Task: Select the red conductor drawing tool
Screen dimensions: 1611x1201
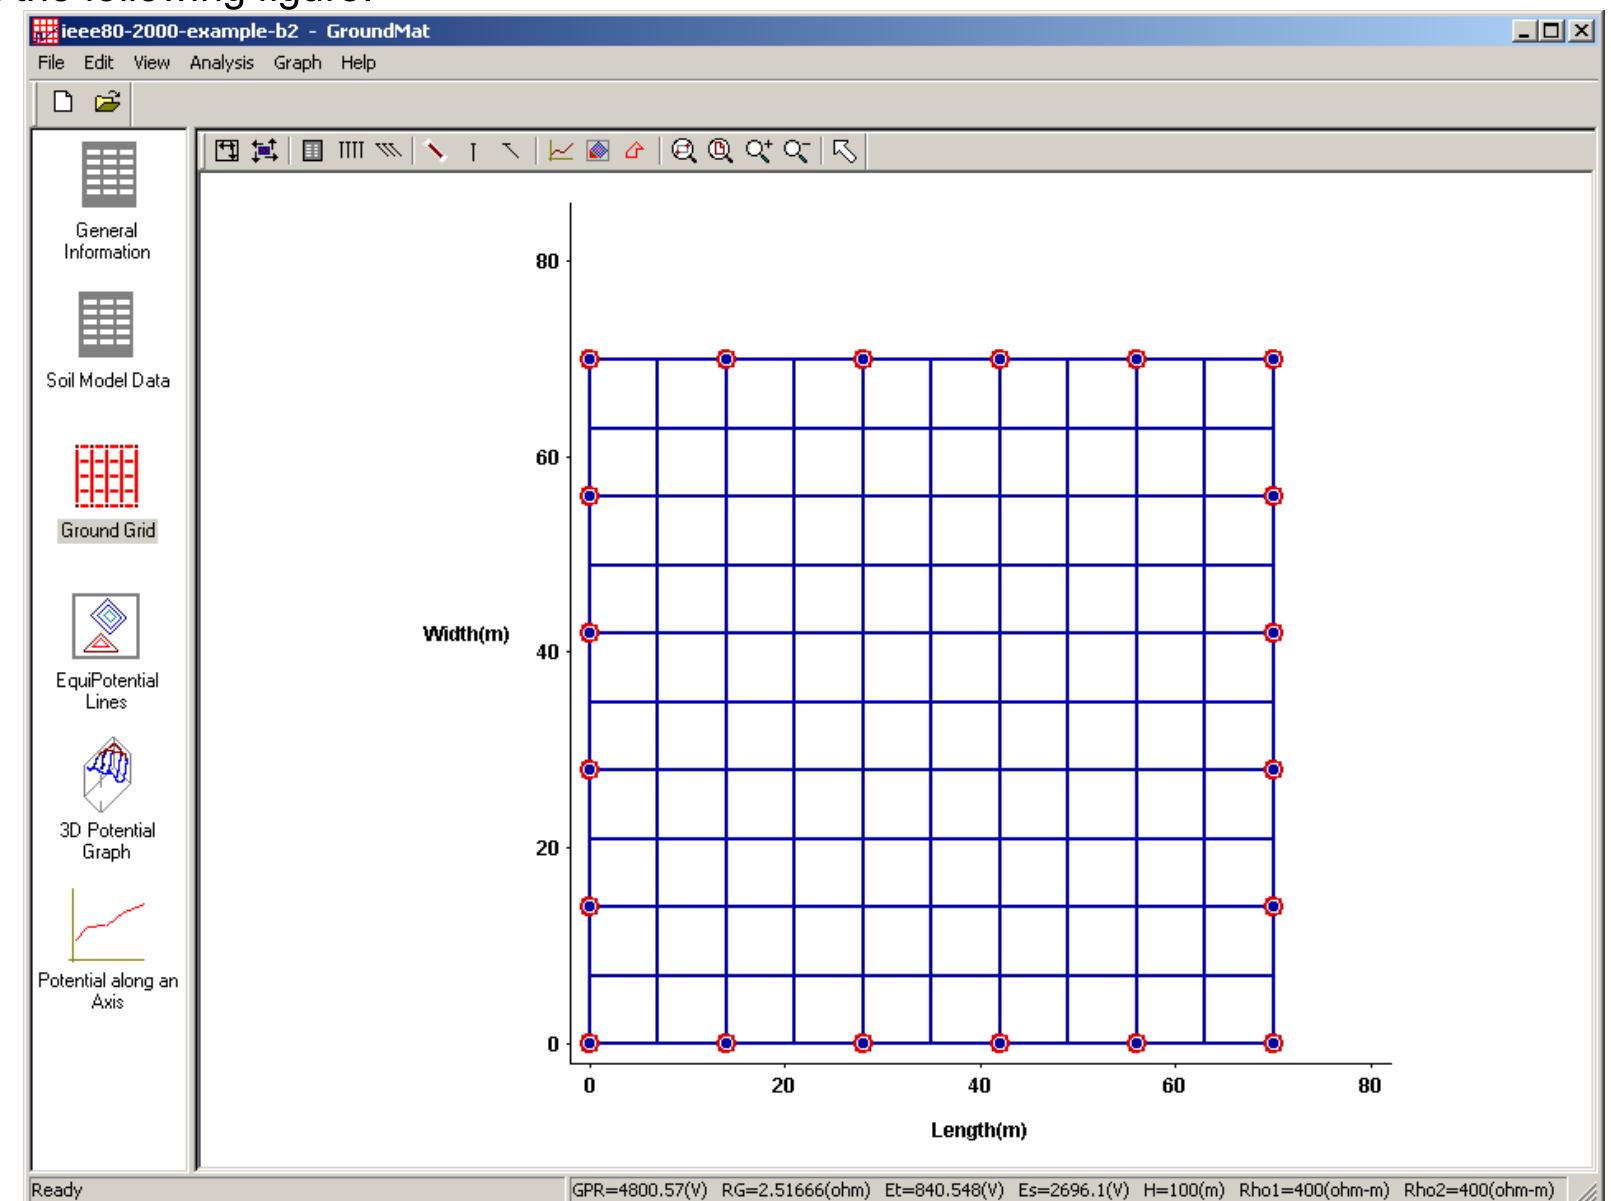Action: (436, 151)
